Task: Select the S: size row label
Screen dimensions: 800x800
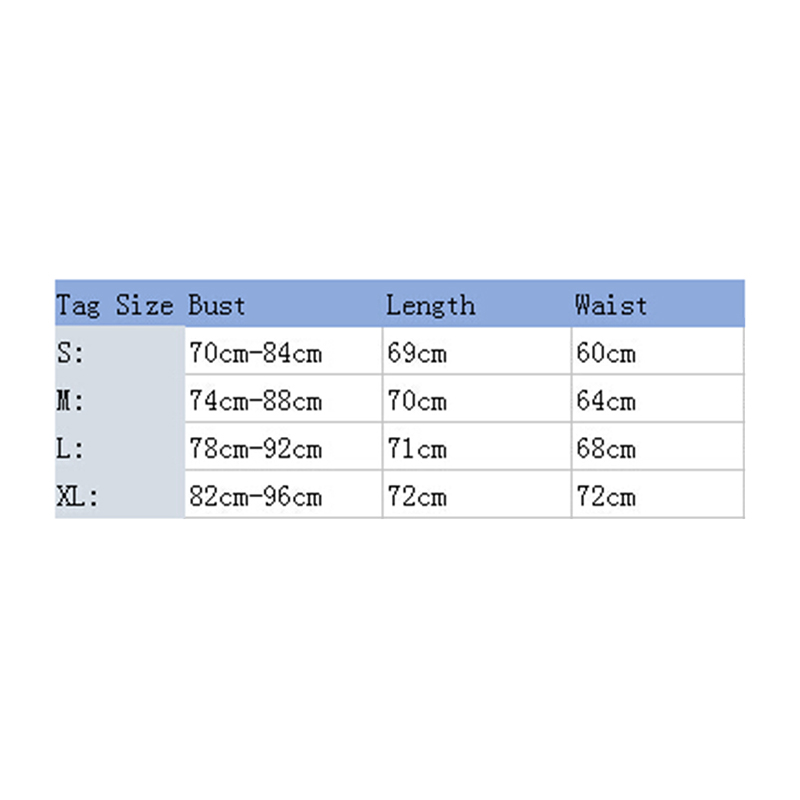Action: point(71,353)
